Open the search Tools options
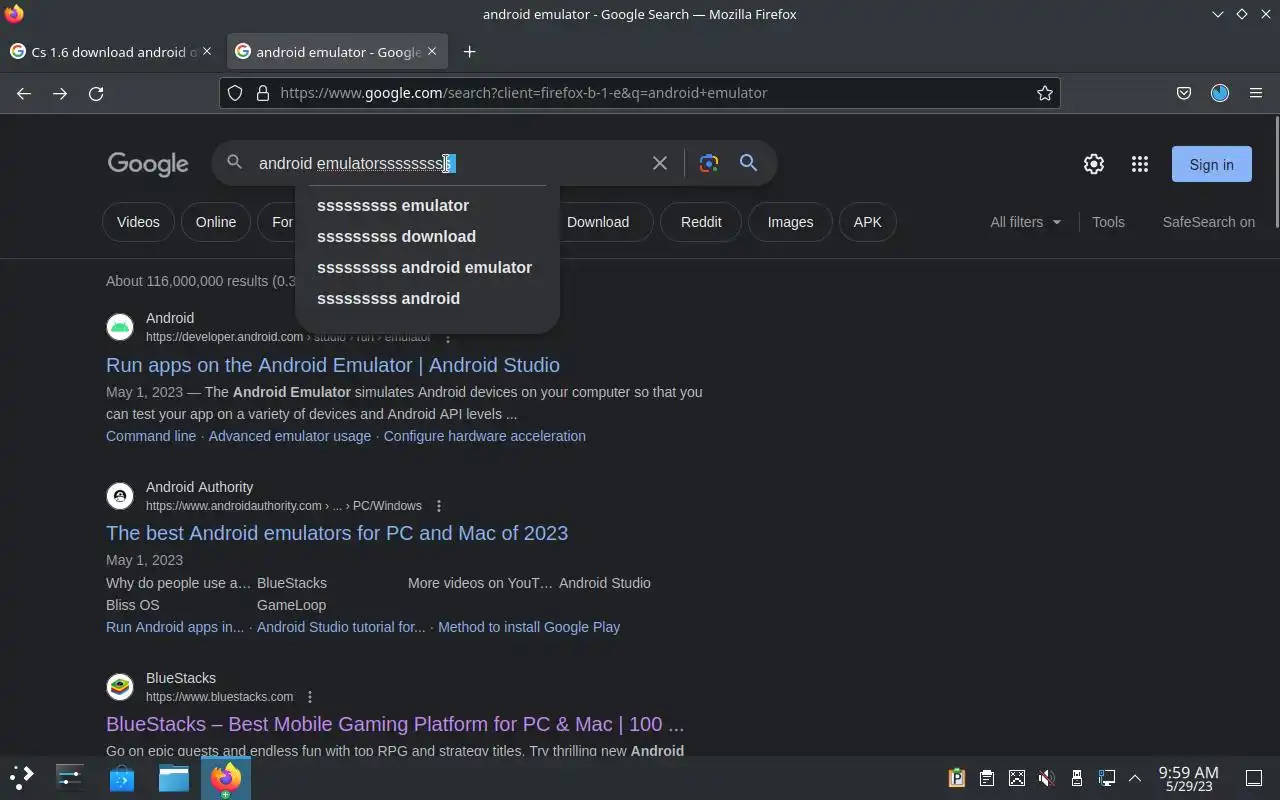 [x=1108, y=222]
